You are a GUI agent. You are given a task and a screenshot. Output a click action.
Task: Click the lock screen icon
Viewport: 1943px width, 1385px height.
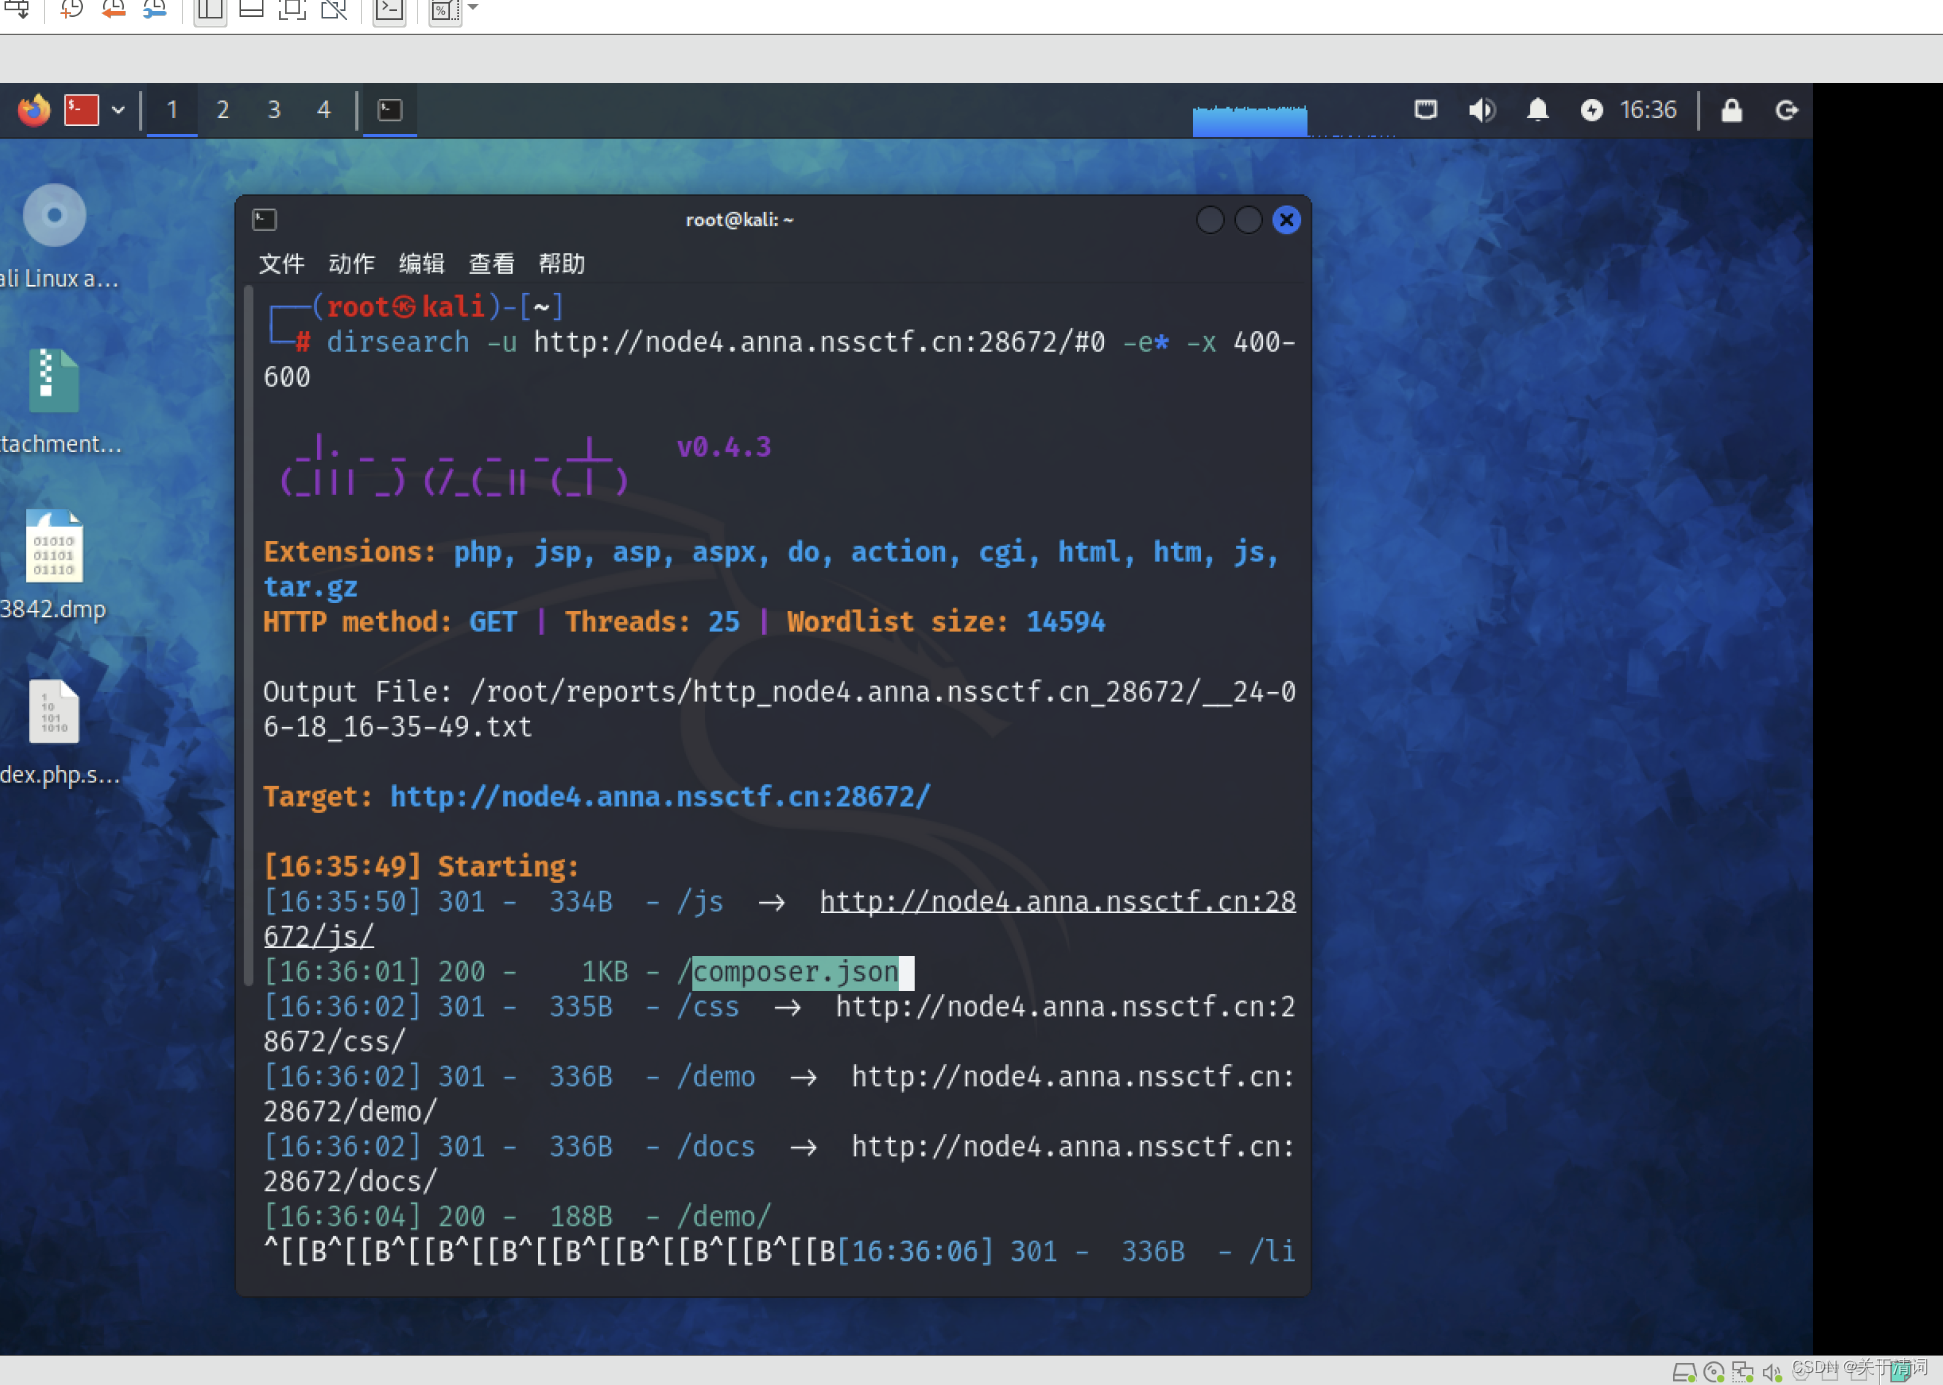[1731, 110]
